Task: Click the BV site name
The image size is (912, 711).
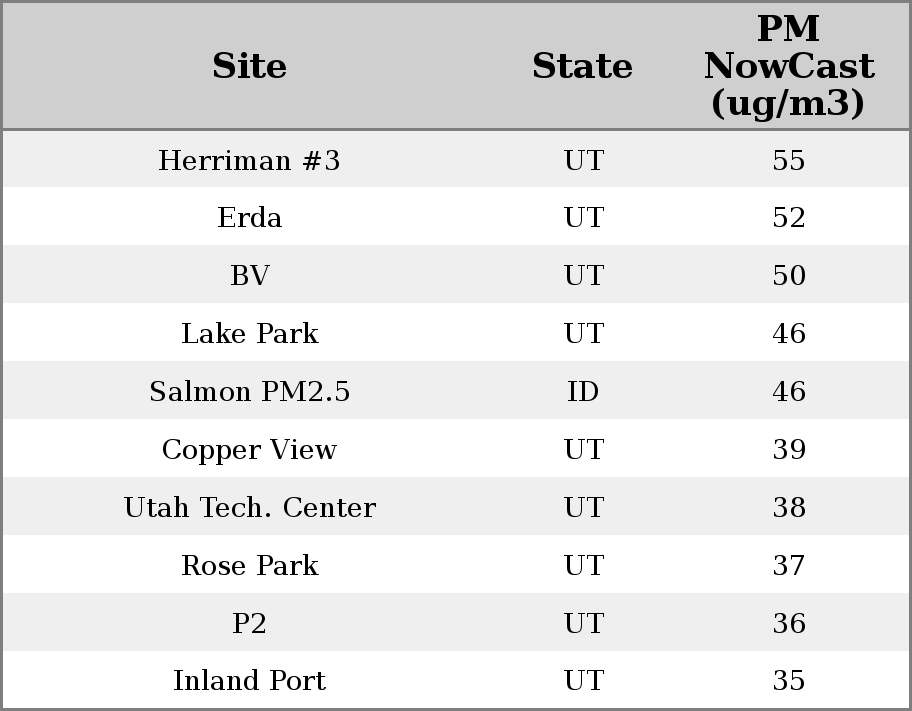Action: (249, 276)
